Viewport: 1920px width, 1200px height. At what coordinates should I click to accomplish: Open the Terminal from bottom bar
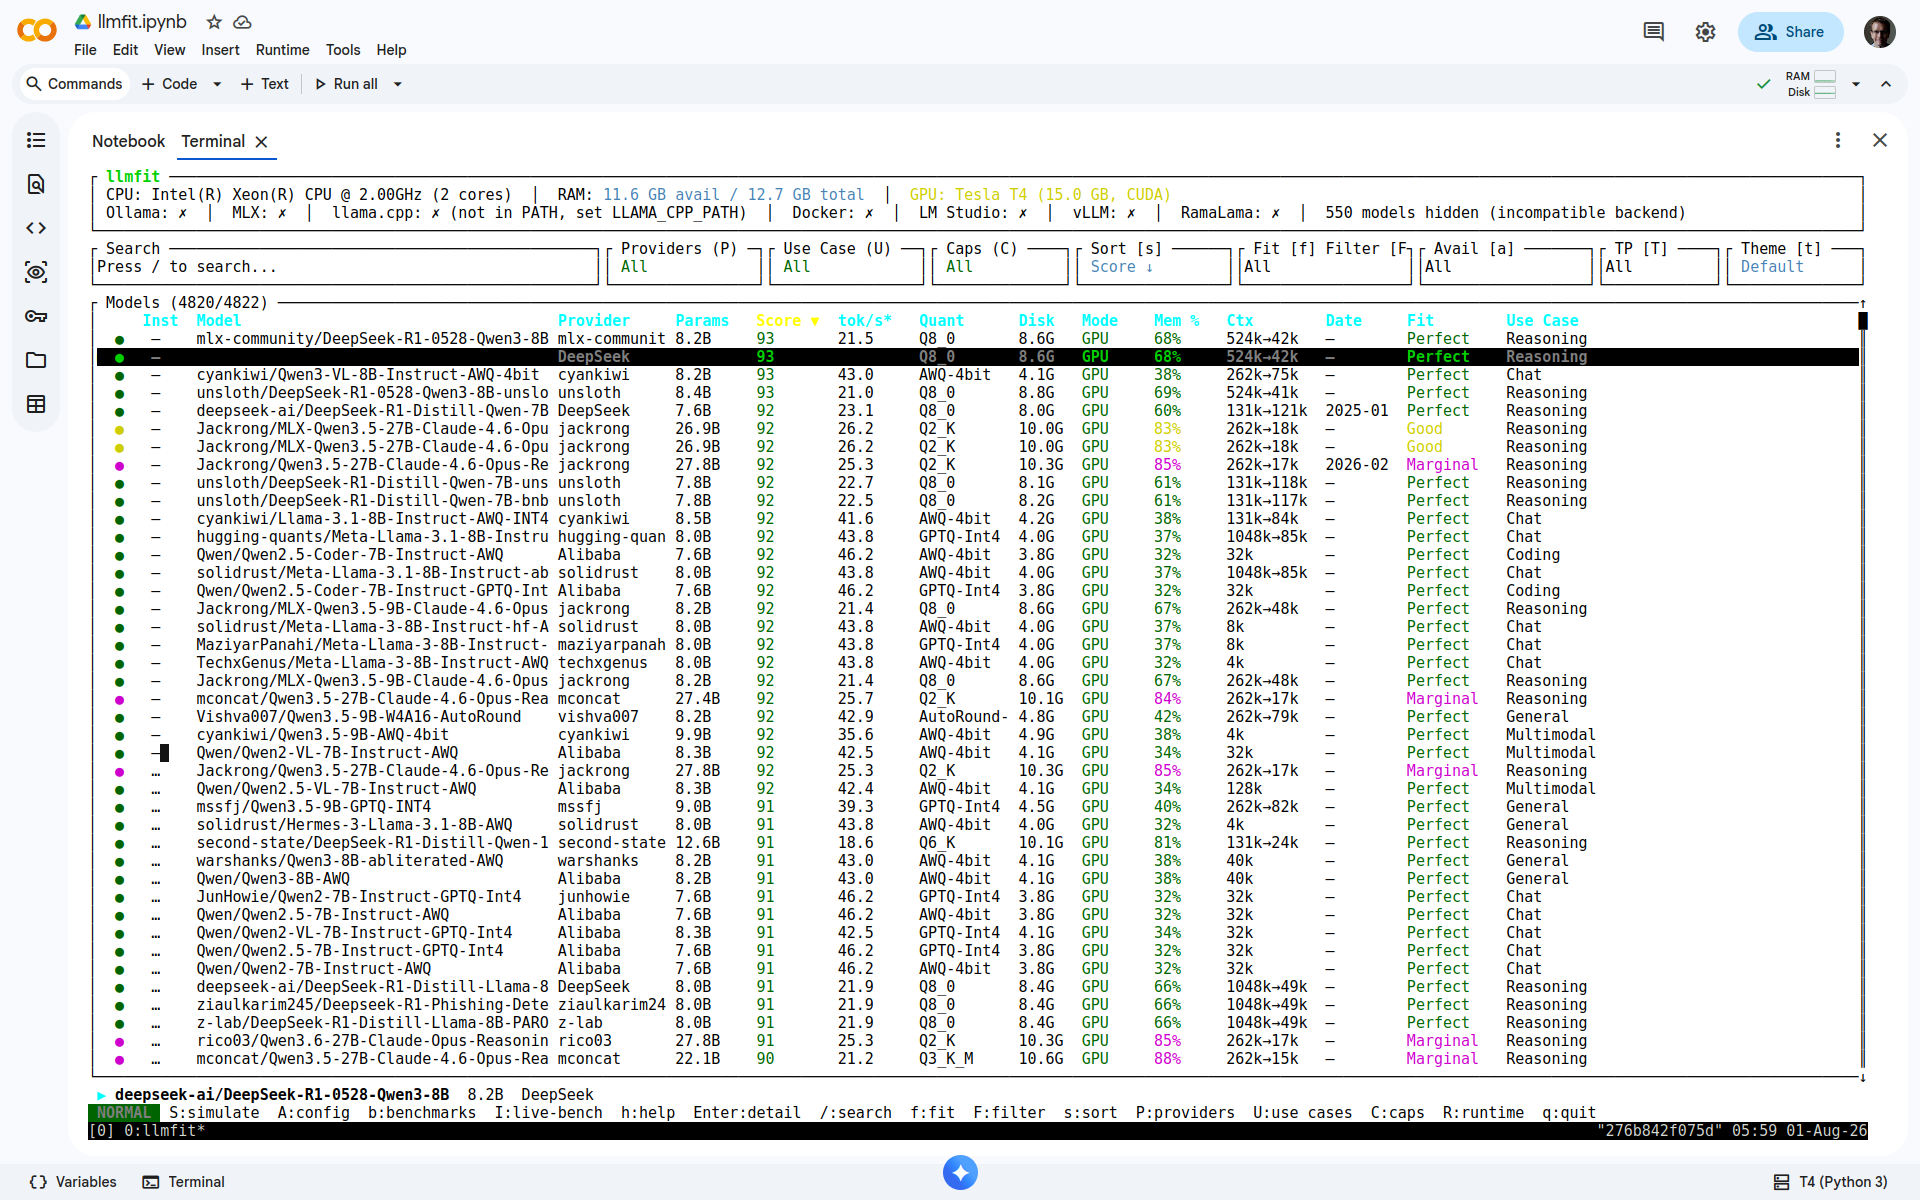coord(183,1182)
